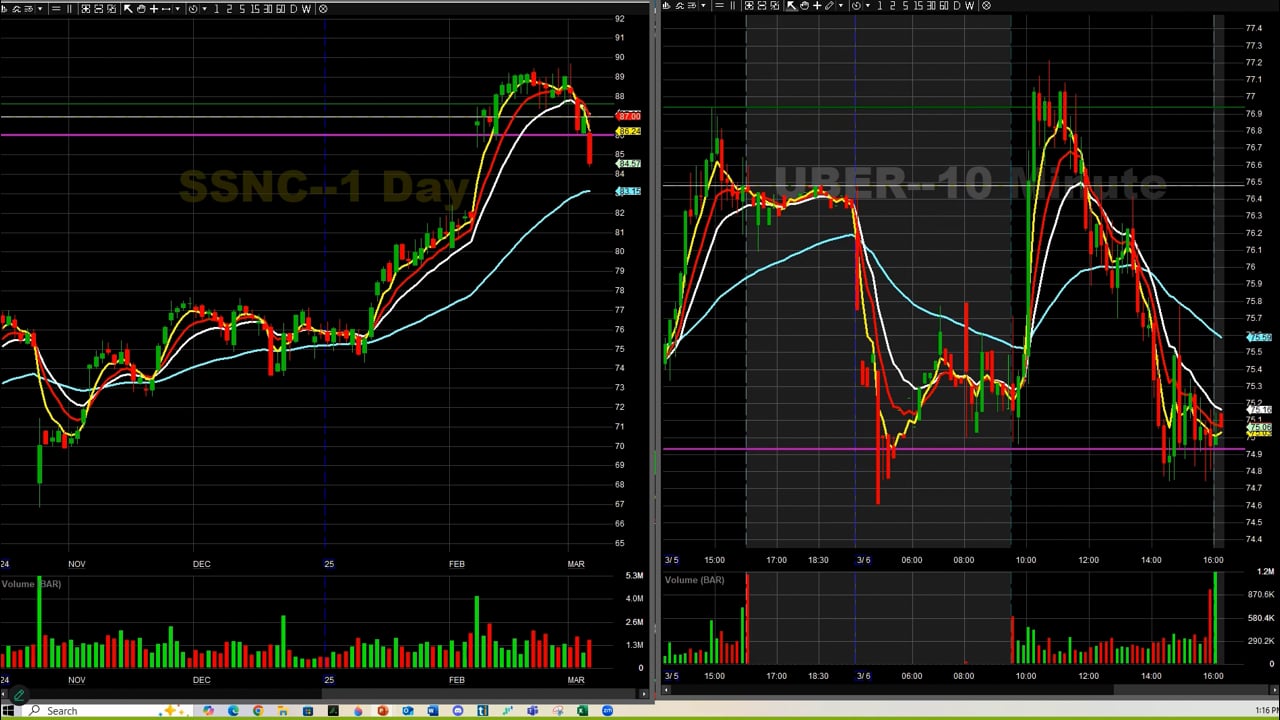
Task: Set SSNC chart to 5 minute timeframe
Action: coord(242,9)
